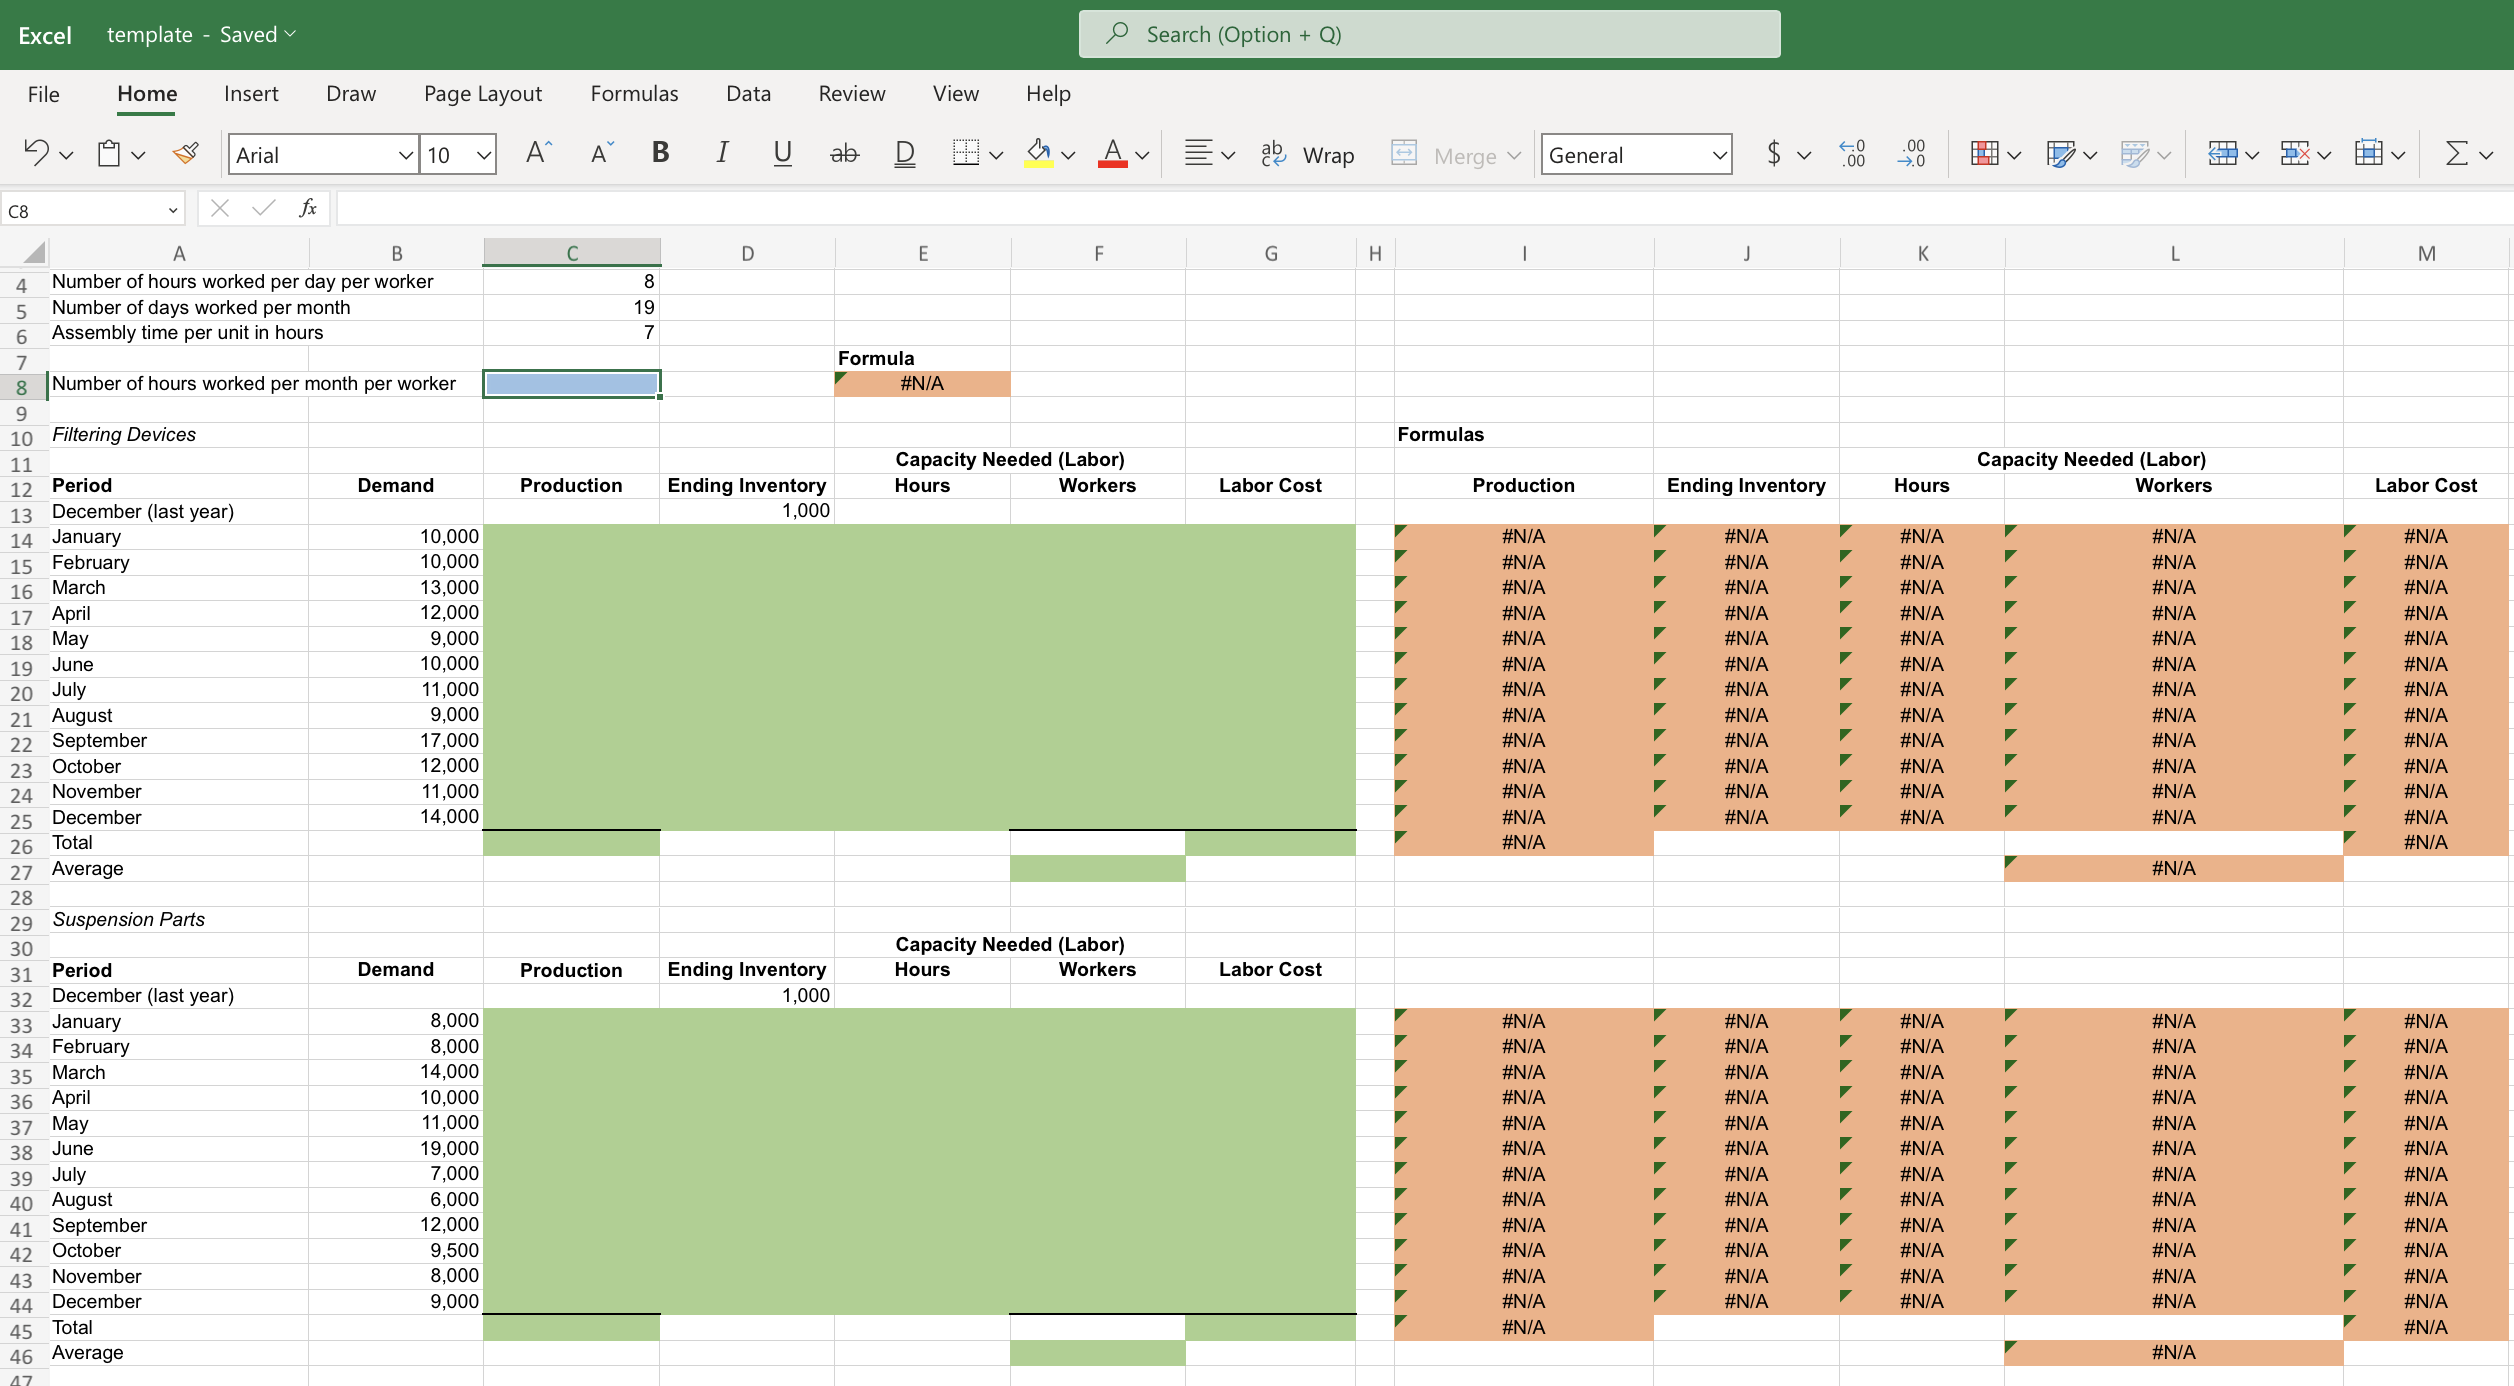Click the formula bar confirm checkmark icon
Viewport: 2514px width, 1386px height.
click(x=264, y=208)
